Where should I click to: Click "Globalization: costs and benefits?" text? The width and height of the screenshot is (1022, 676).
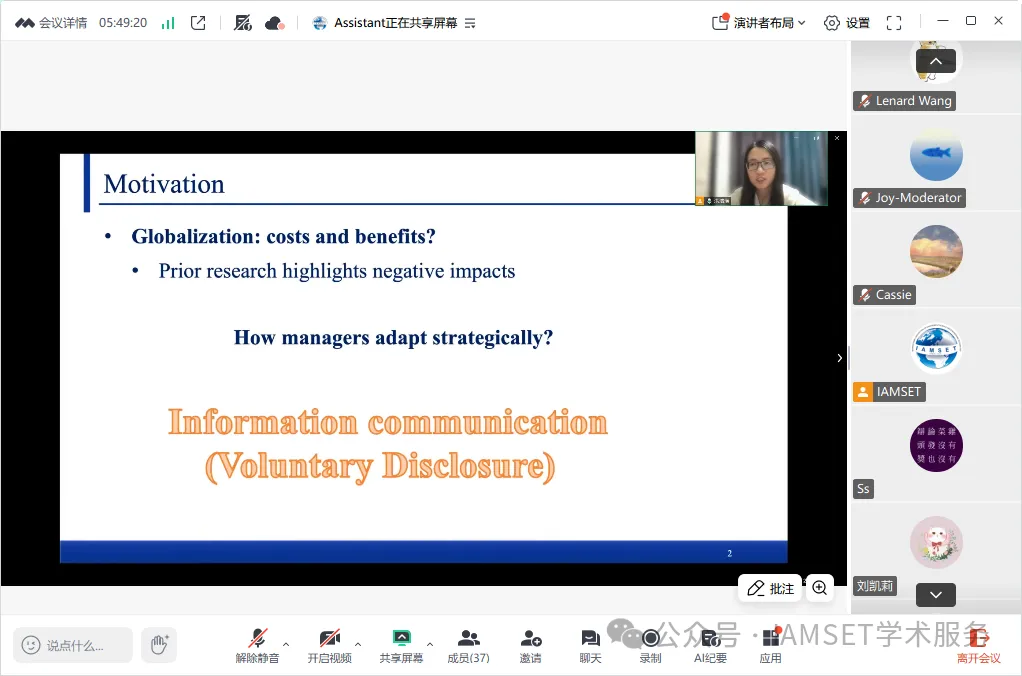[x=283, y=236]
